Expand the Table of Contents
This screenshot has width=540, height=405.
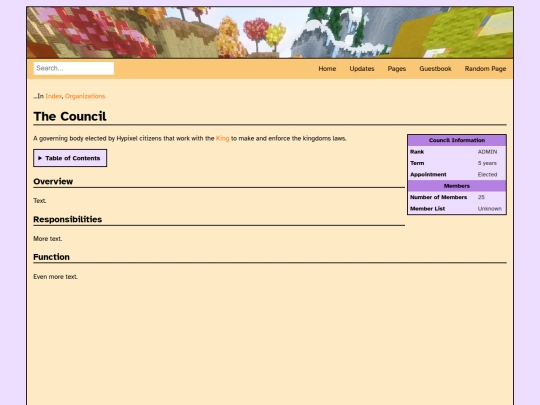[x=70, y=158]
